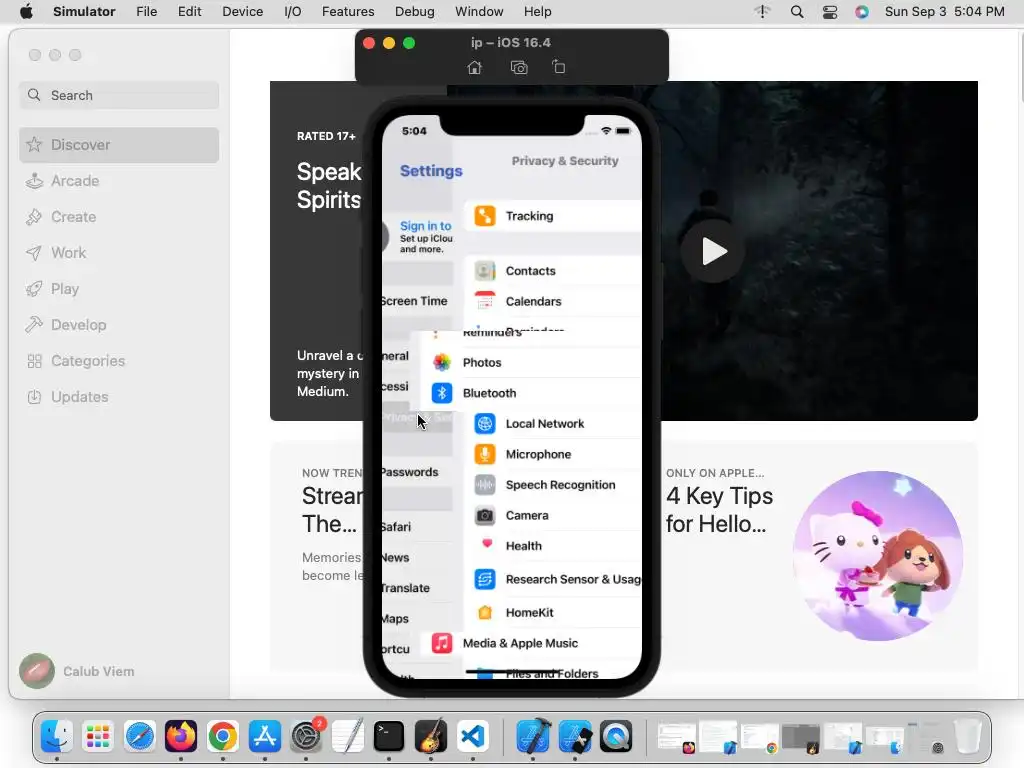1024x768 pixels.
Task: Open the Debug menu
Action: pyautogui.click(x=415, y=12)
